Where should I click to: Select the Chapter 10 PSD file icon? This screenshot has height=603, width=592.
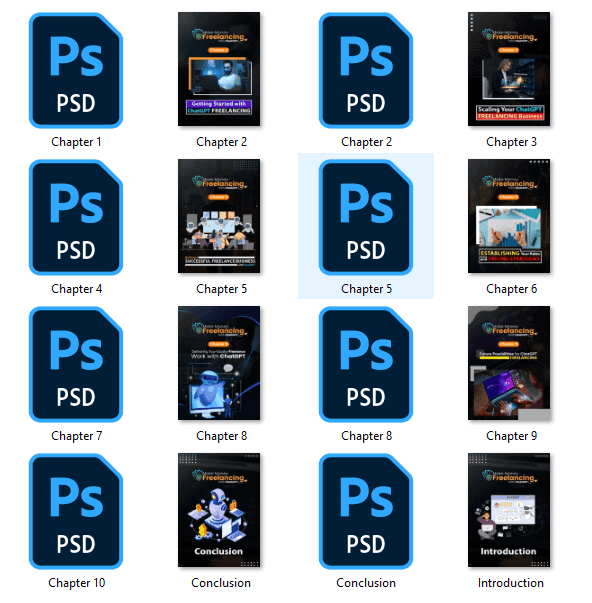click(76, 511)
